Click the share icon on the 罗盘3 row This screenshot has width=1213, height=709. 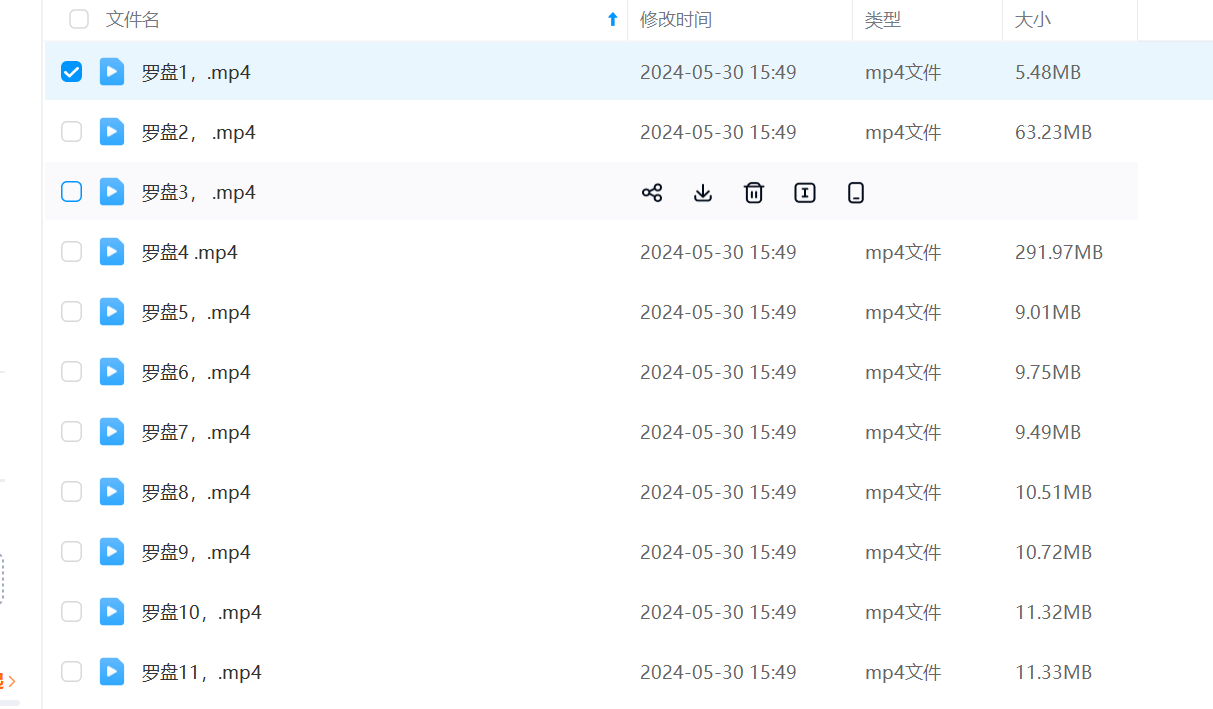652,193
